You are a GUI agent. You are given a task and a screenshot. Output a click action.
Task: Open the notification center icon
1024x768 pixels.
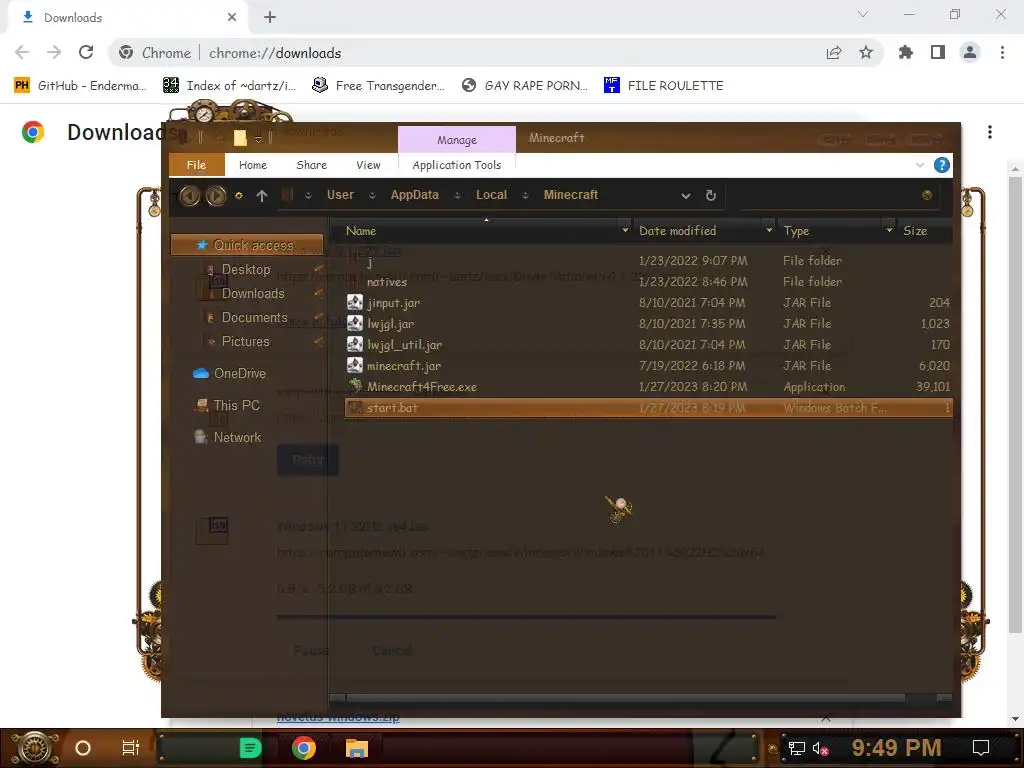coord(980,748)
